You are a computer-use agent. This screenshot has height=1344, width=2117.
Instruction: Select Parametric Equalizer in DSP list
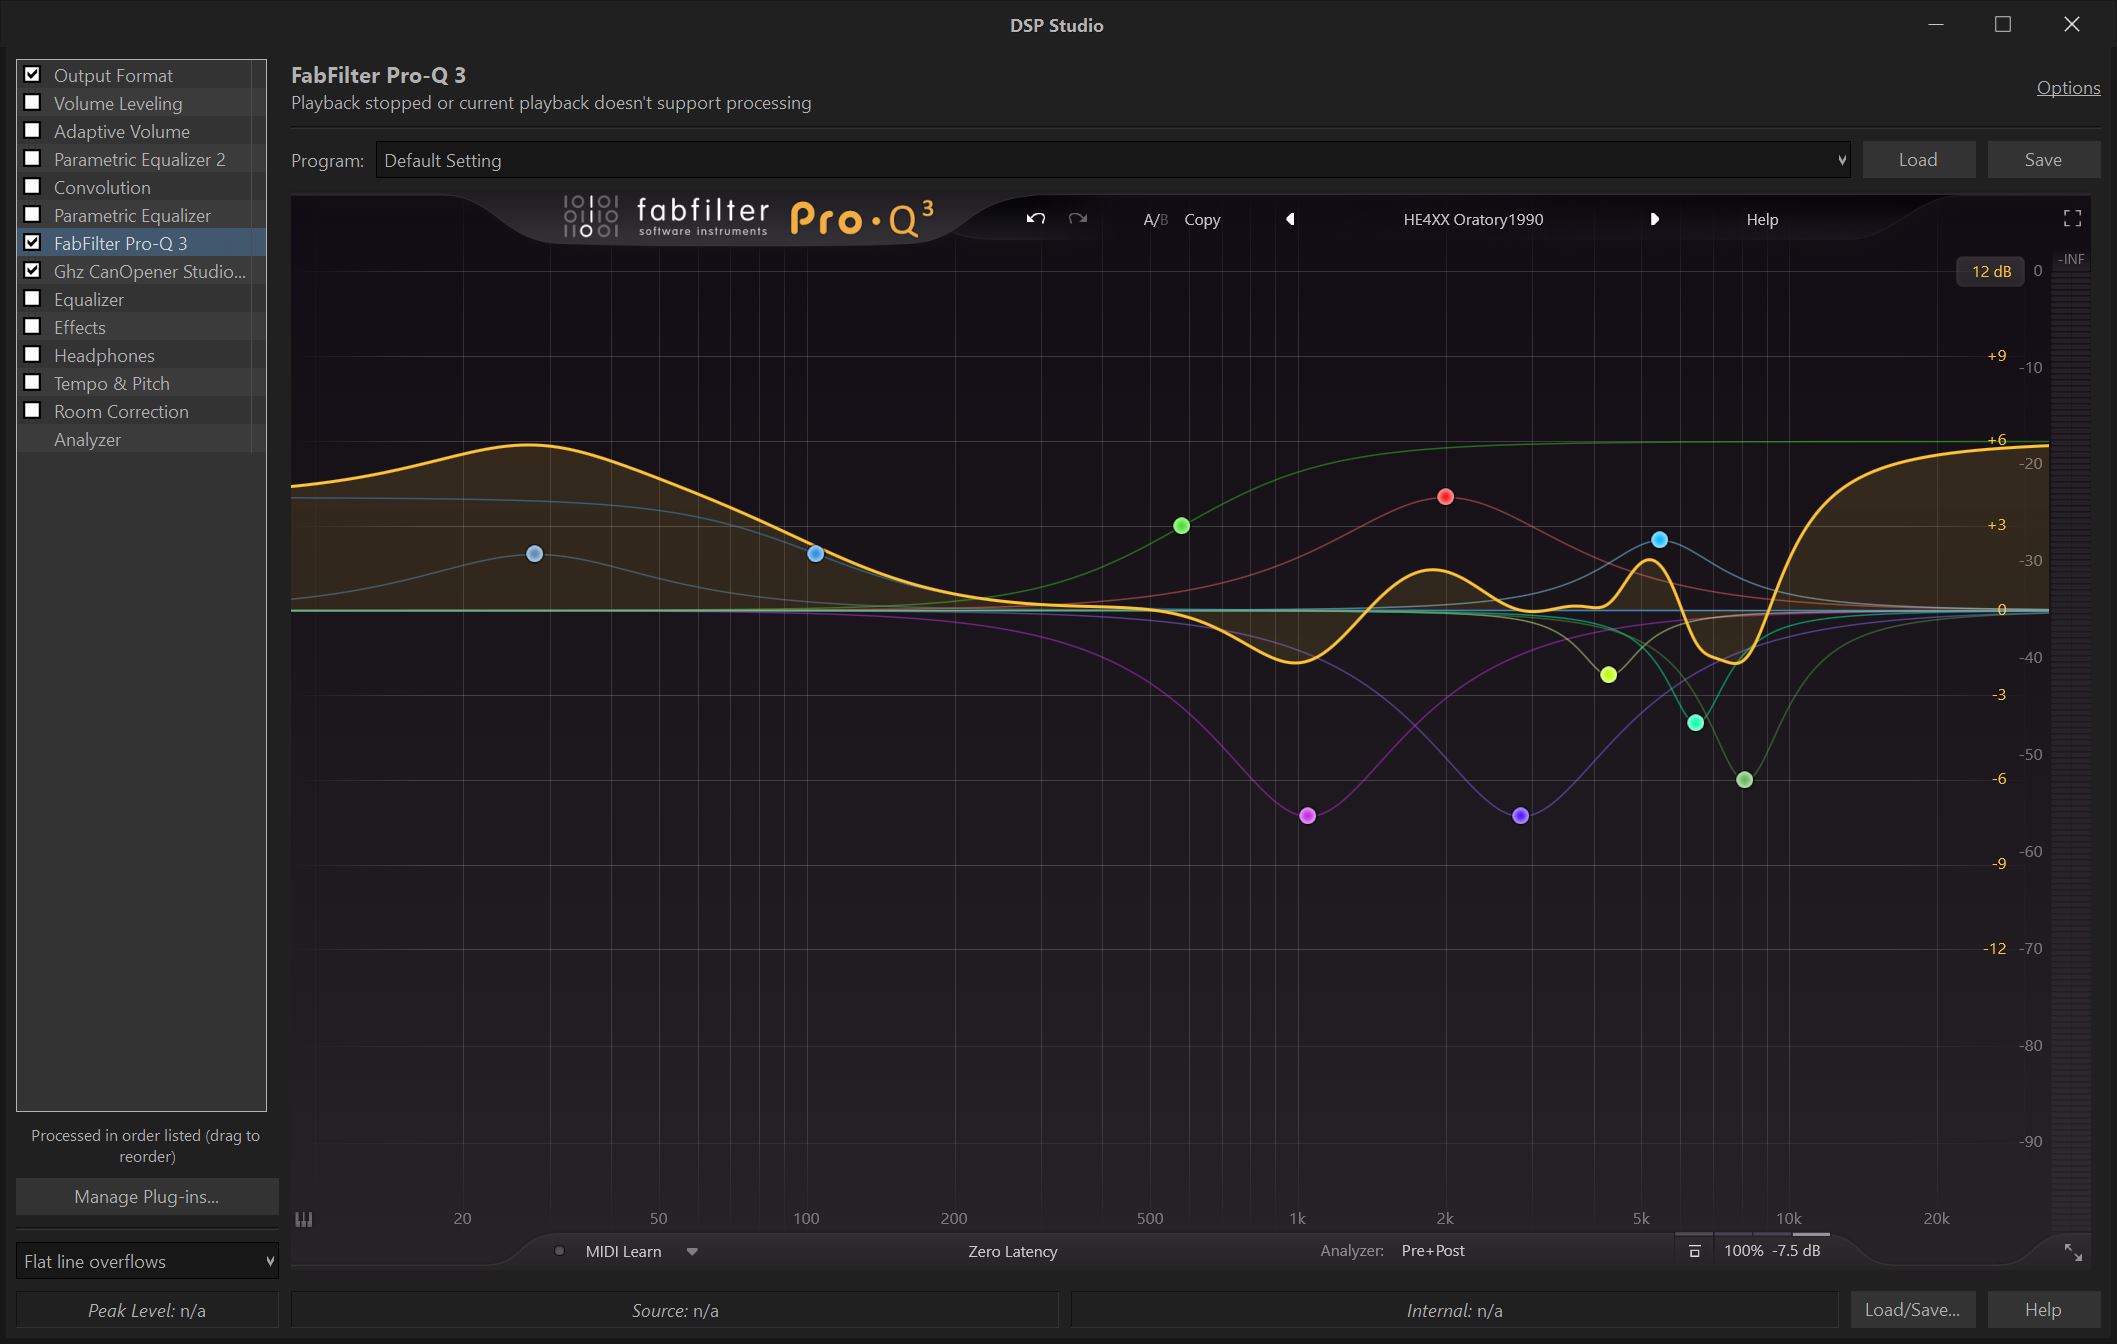click(141, 215)
